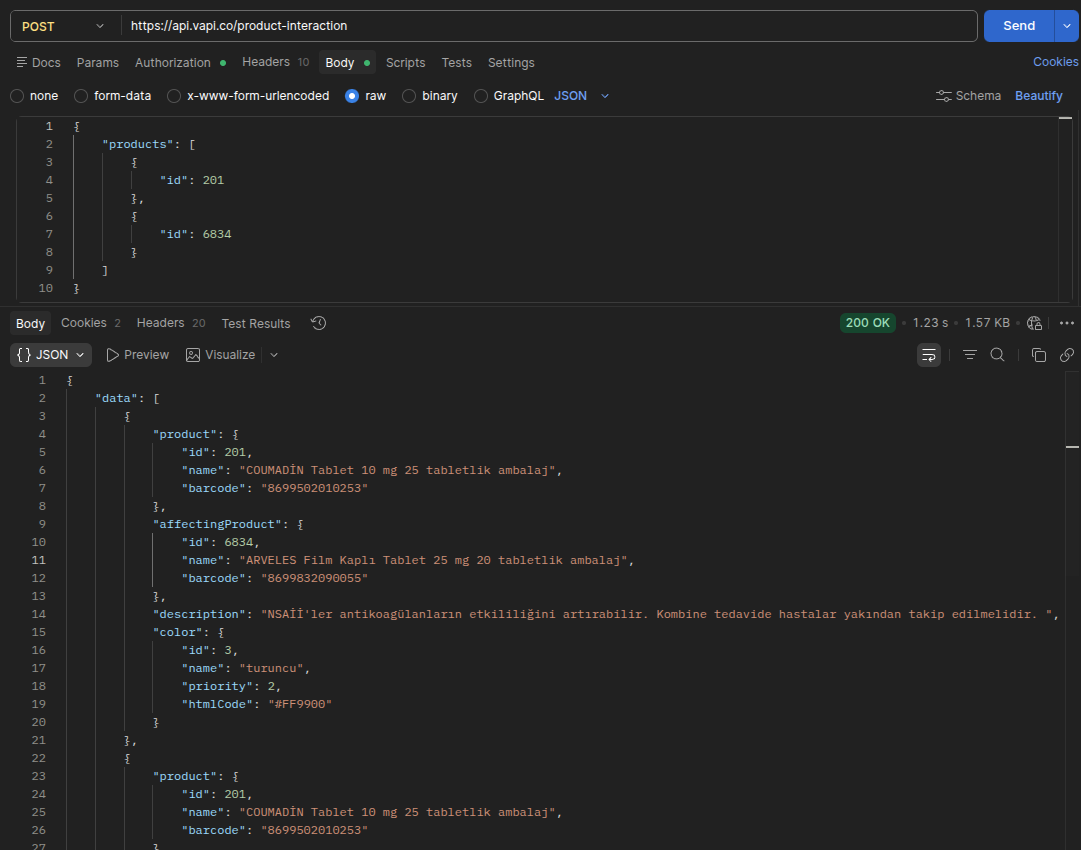Open the POST method dropdown
Image resolution: width=1081 pixels, height=850 pixels.
[64, 26]
